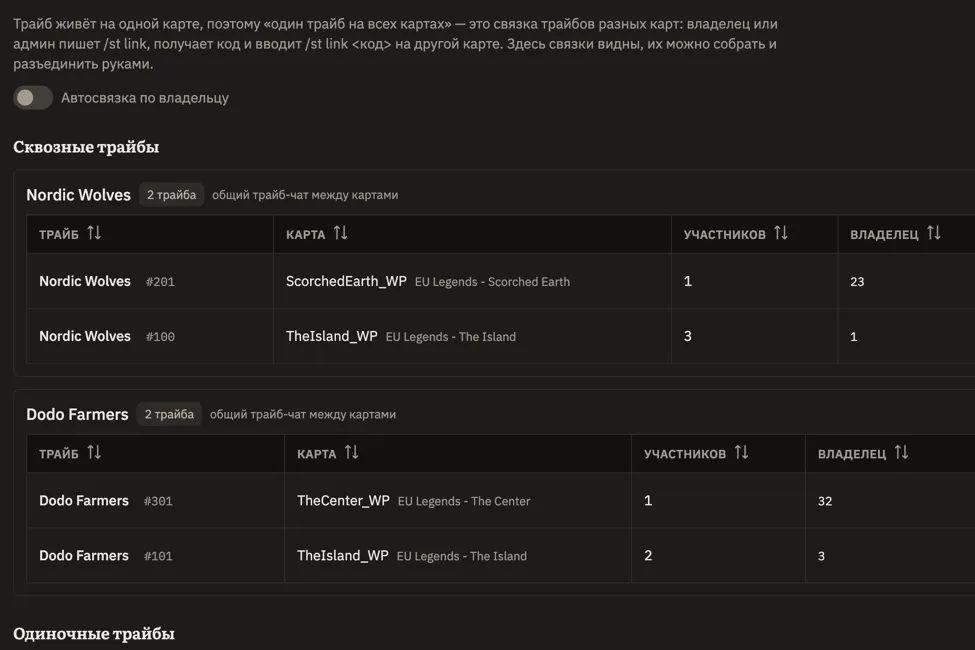Sort Nordic Wolves table by Трайб icon

(x=94, y=233)
